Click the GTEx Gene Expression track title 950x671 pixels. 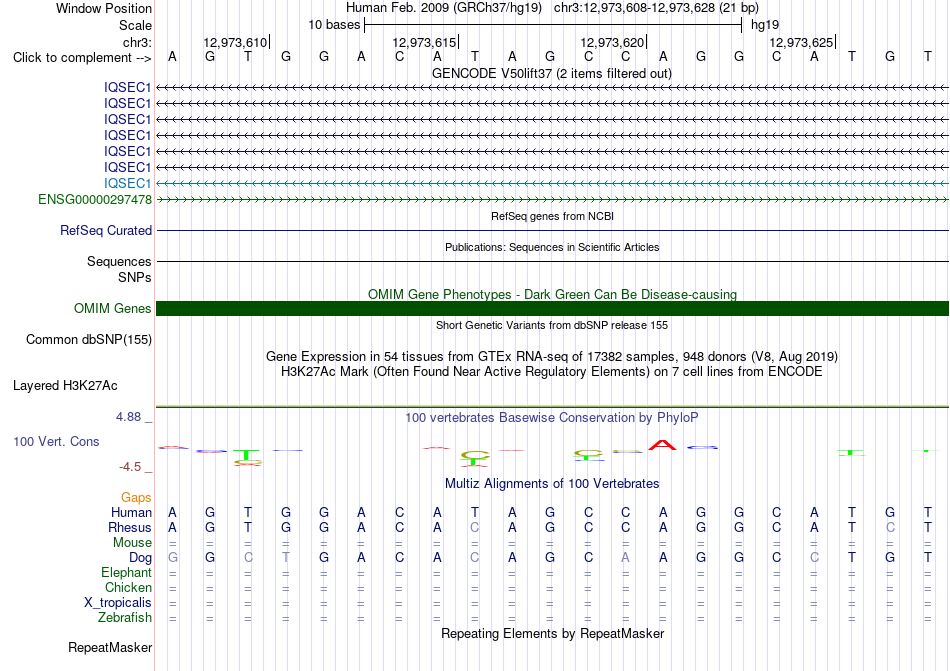552,356
